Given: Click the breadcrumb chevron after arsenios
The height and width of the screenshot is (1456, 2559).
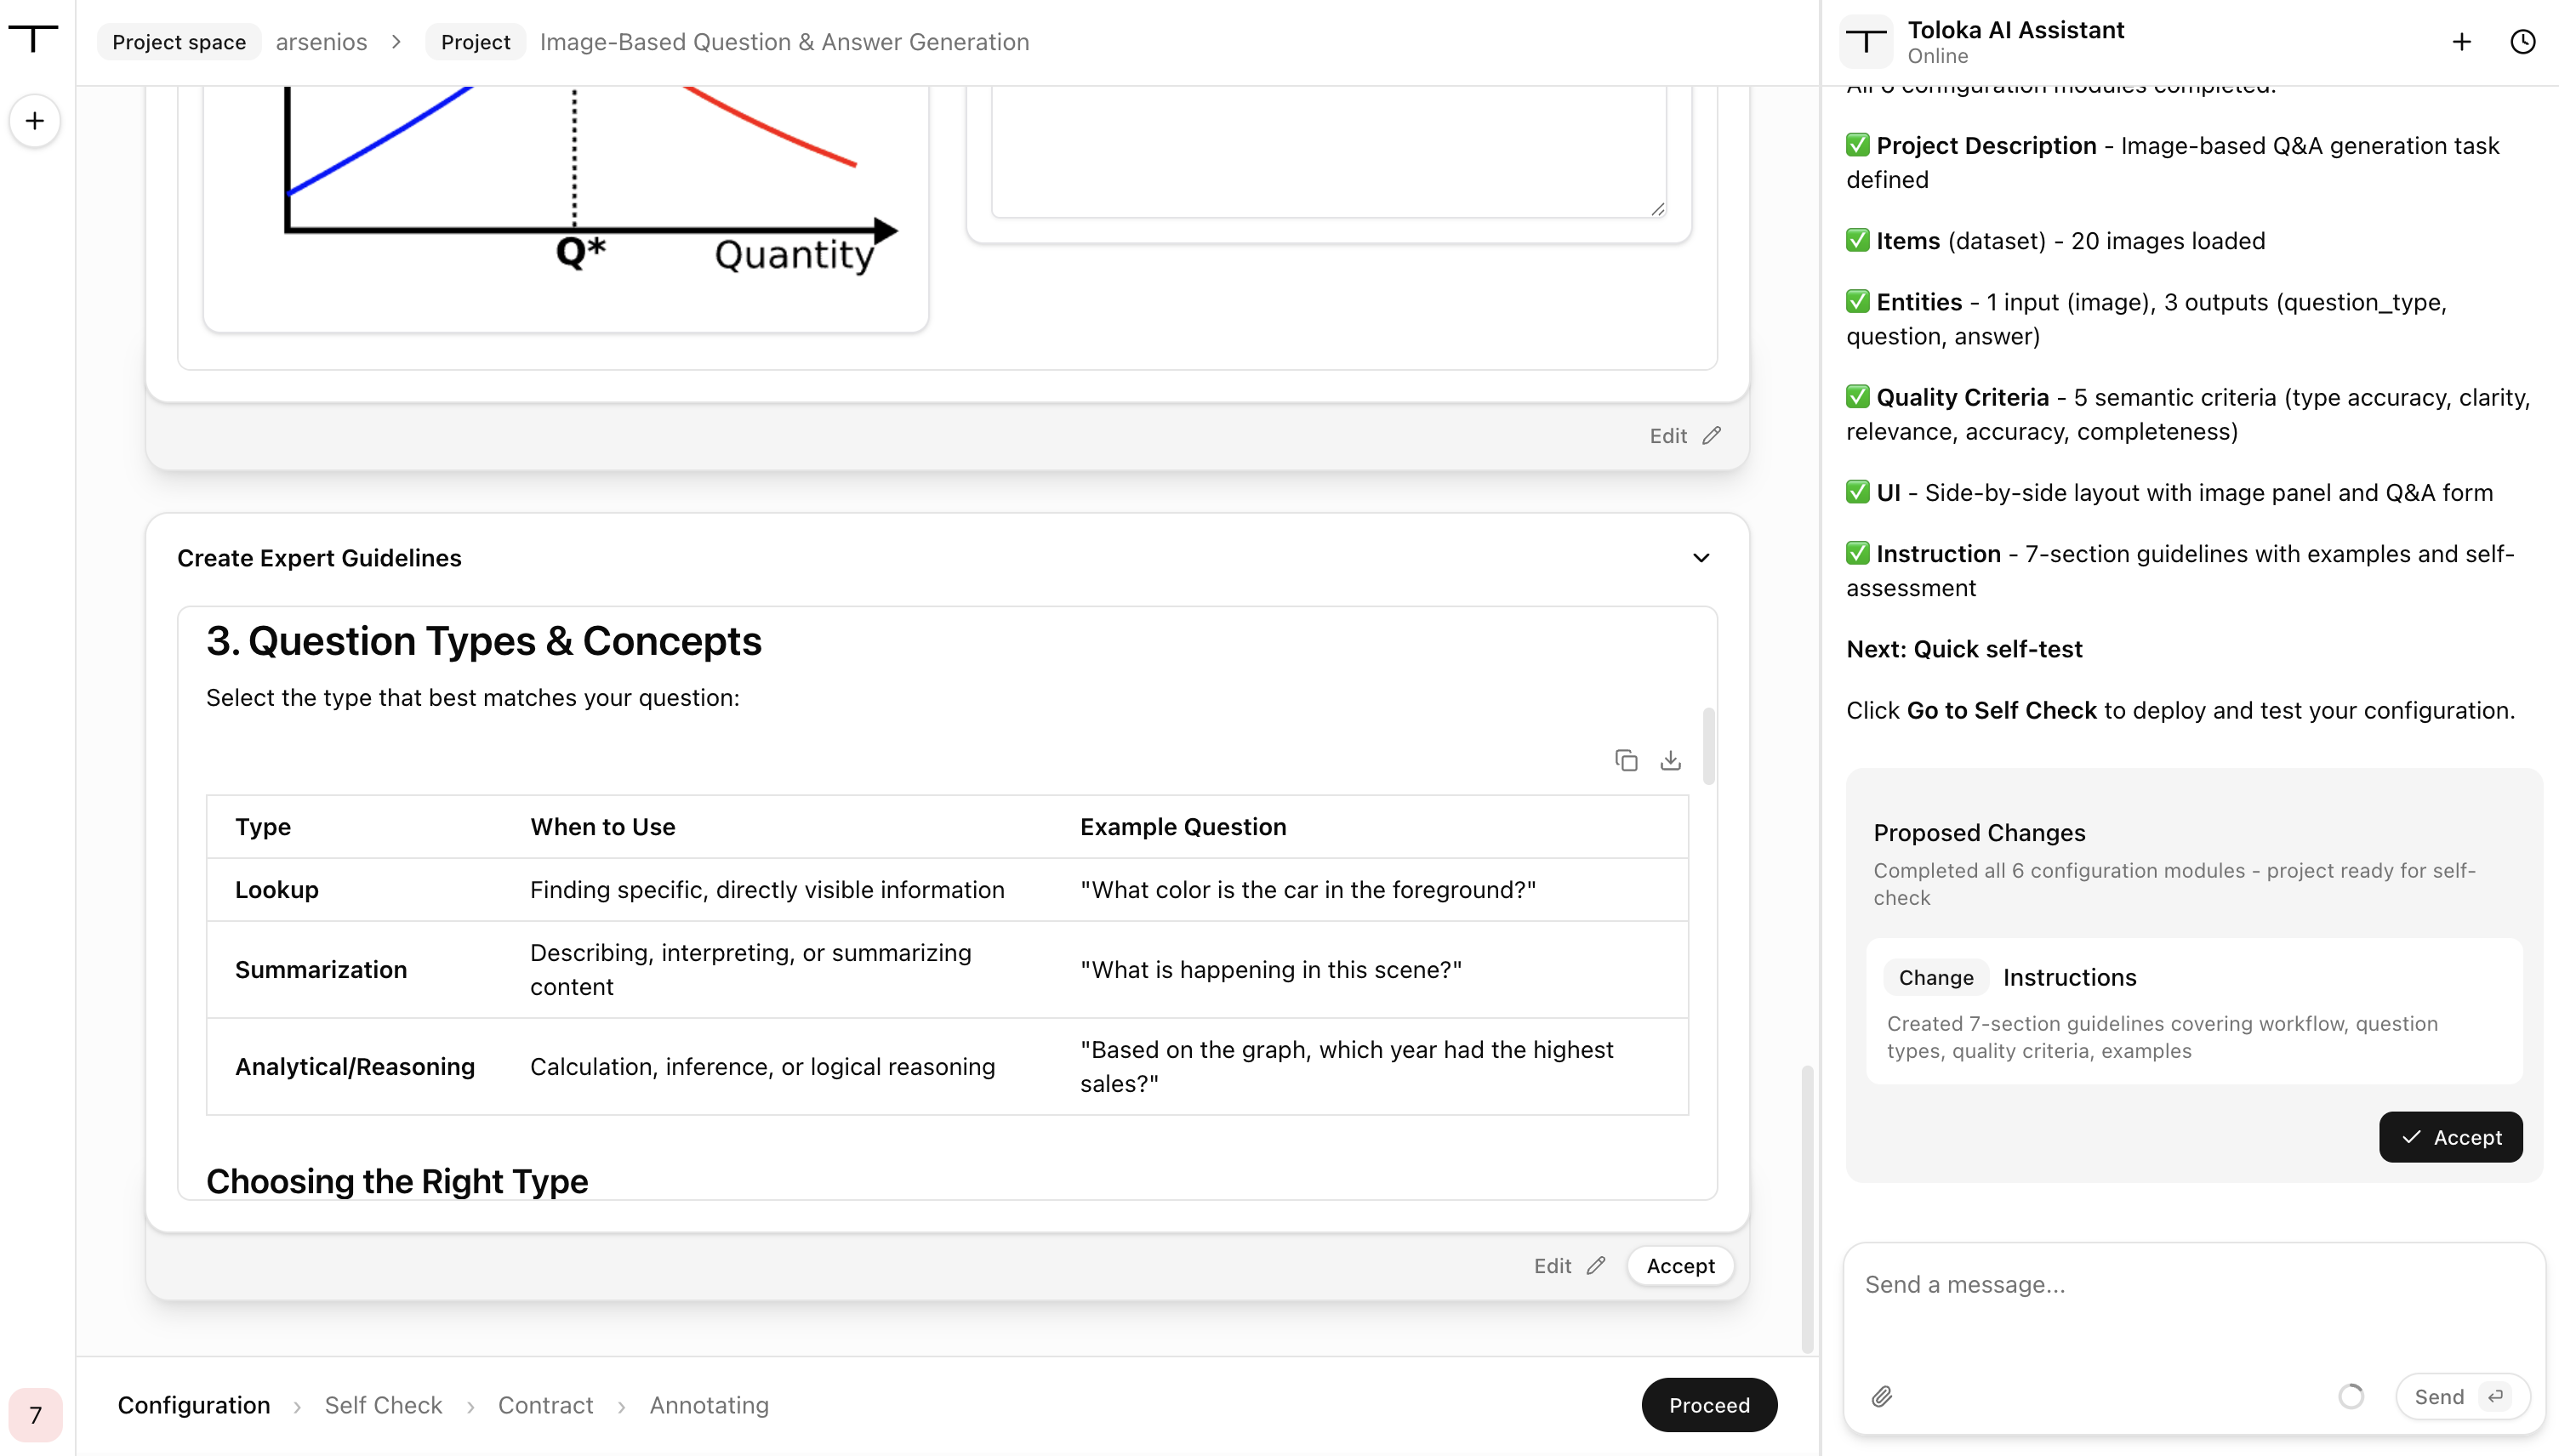Looking at the screenshot, I should point(396,42).
